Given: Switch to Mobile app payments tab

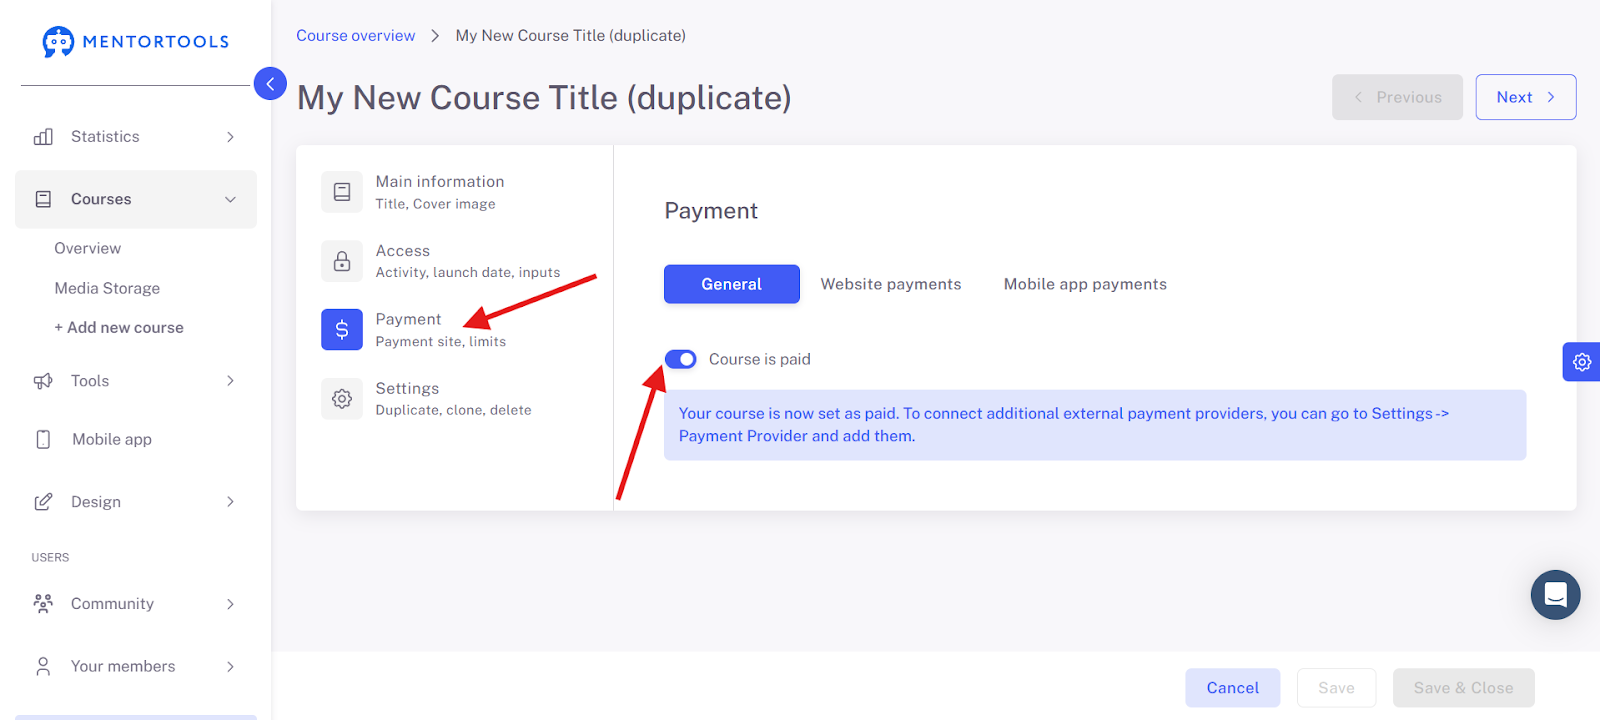Looking at the screenshot, I should click(x=1085, y=284).
